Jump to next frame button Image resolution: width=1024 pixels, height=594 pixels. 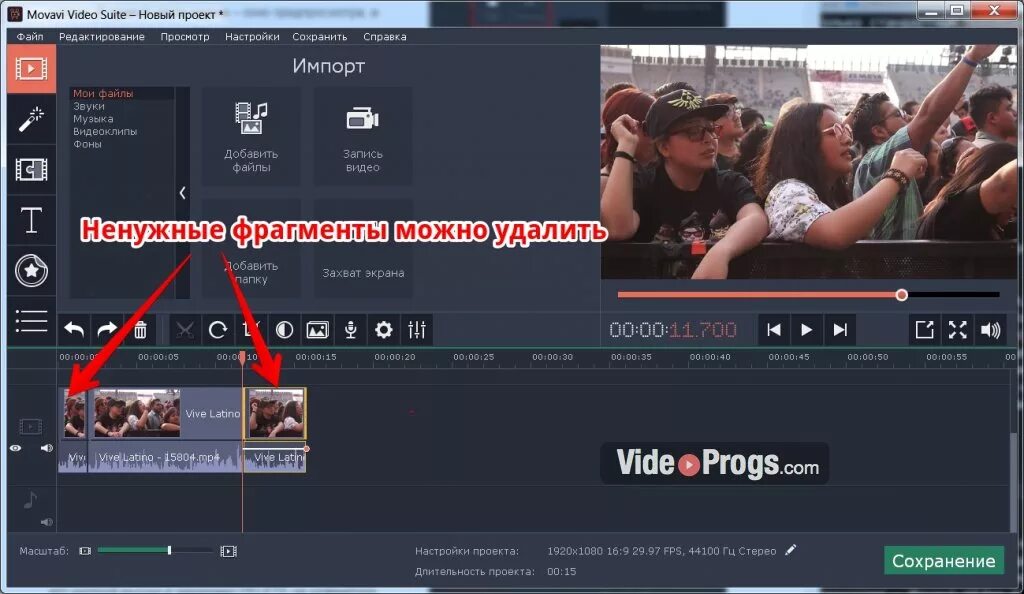coord(840,330)
